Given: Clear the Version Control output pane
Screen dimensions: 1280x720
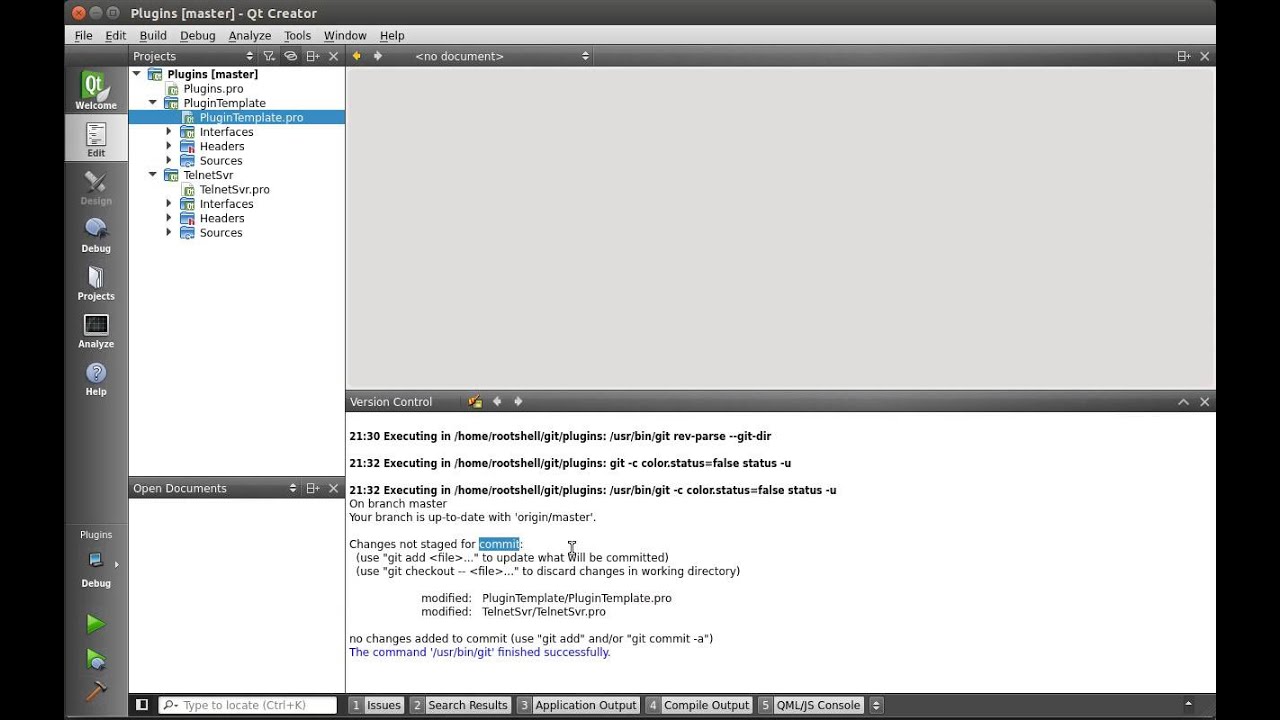Looking at the screenshot, I should click(x=475, y=402).
